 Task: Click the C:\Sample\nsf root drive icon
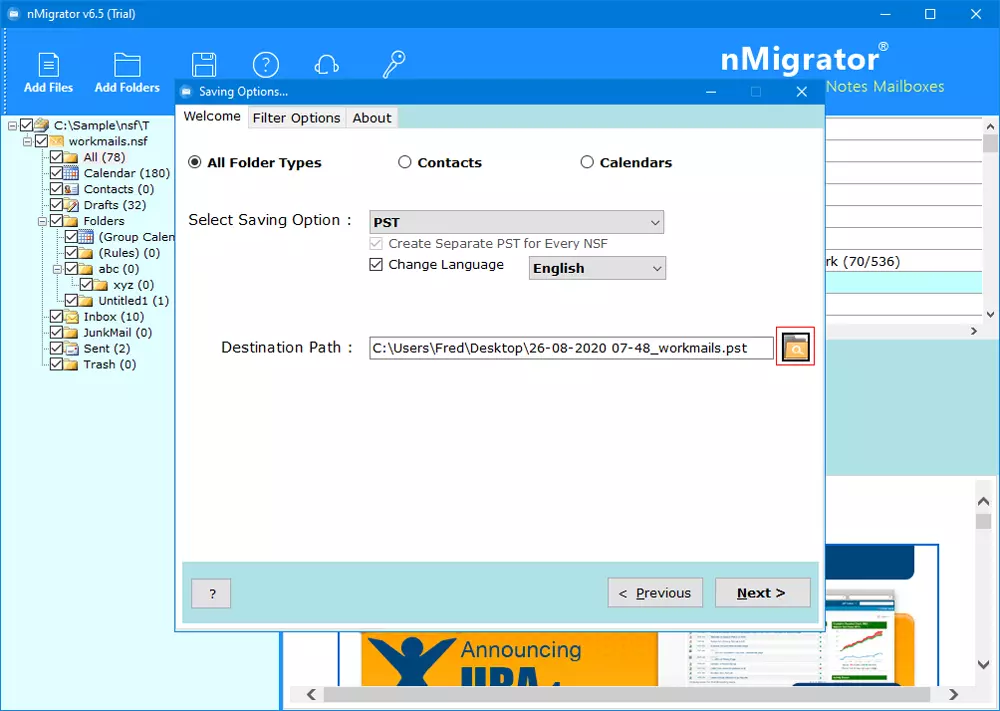pos(42,124)
